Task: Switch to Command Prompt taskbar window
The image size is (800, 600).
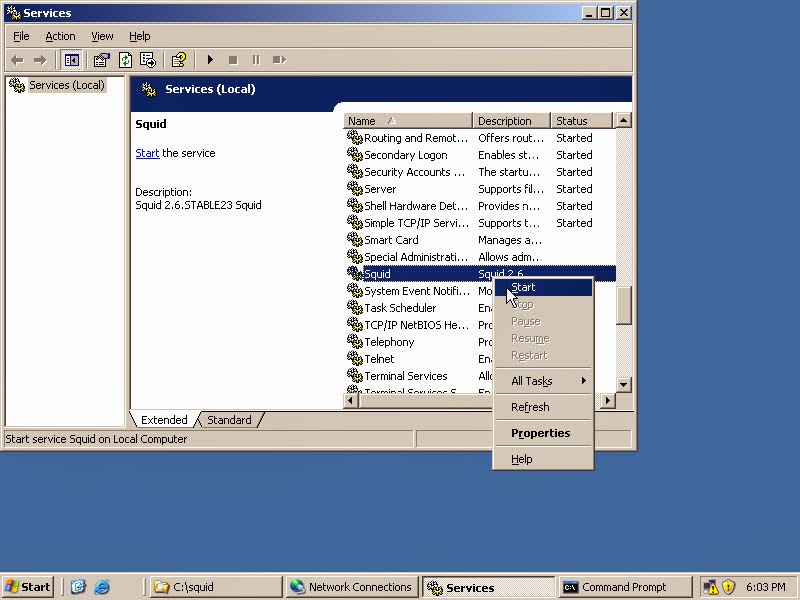Action: tap(624, 587)
